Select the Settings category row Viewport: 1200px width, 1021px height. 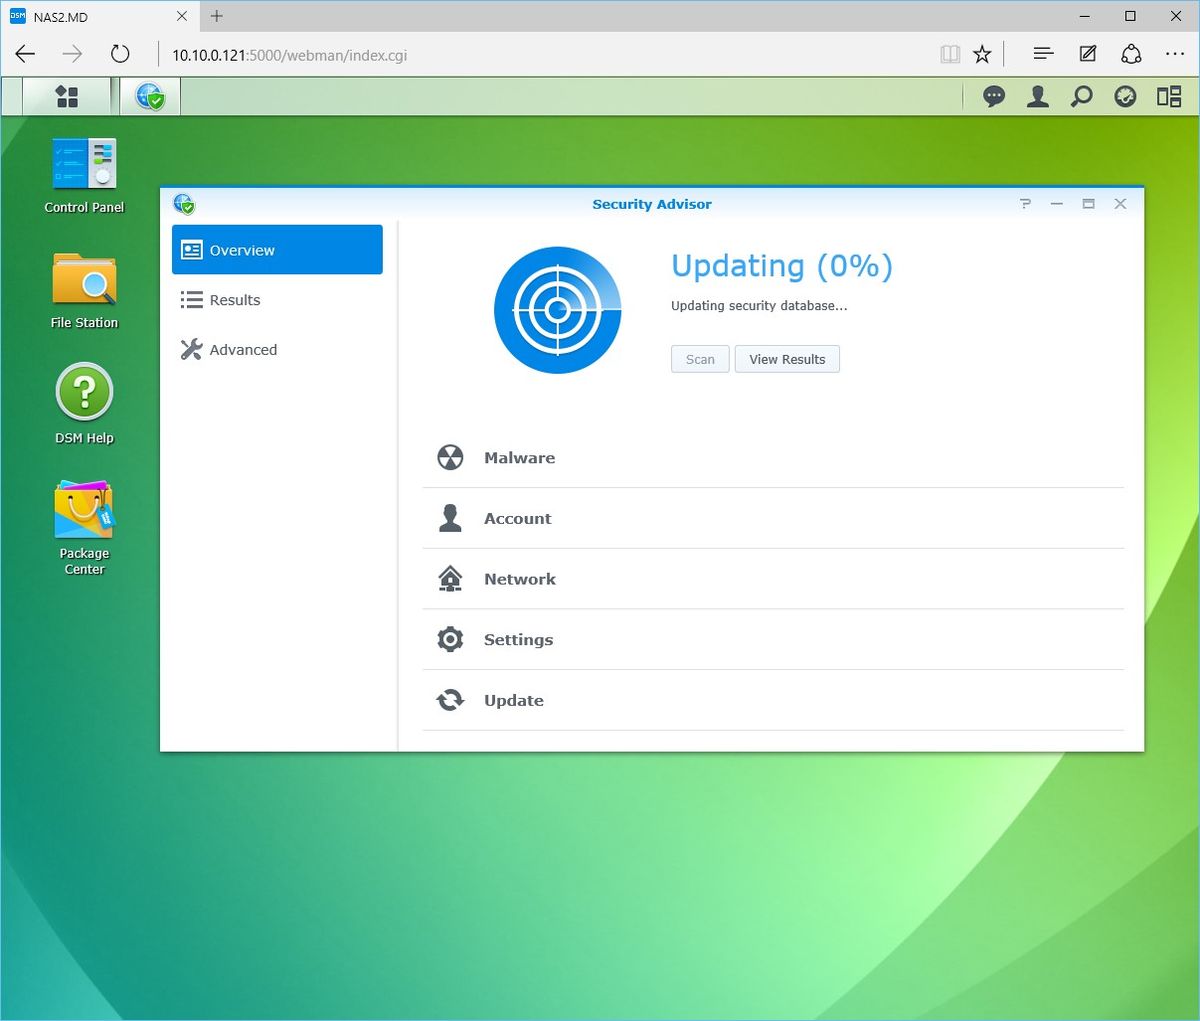click(x=773, y=639)
